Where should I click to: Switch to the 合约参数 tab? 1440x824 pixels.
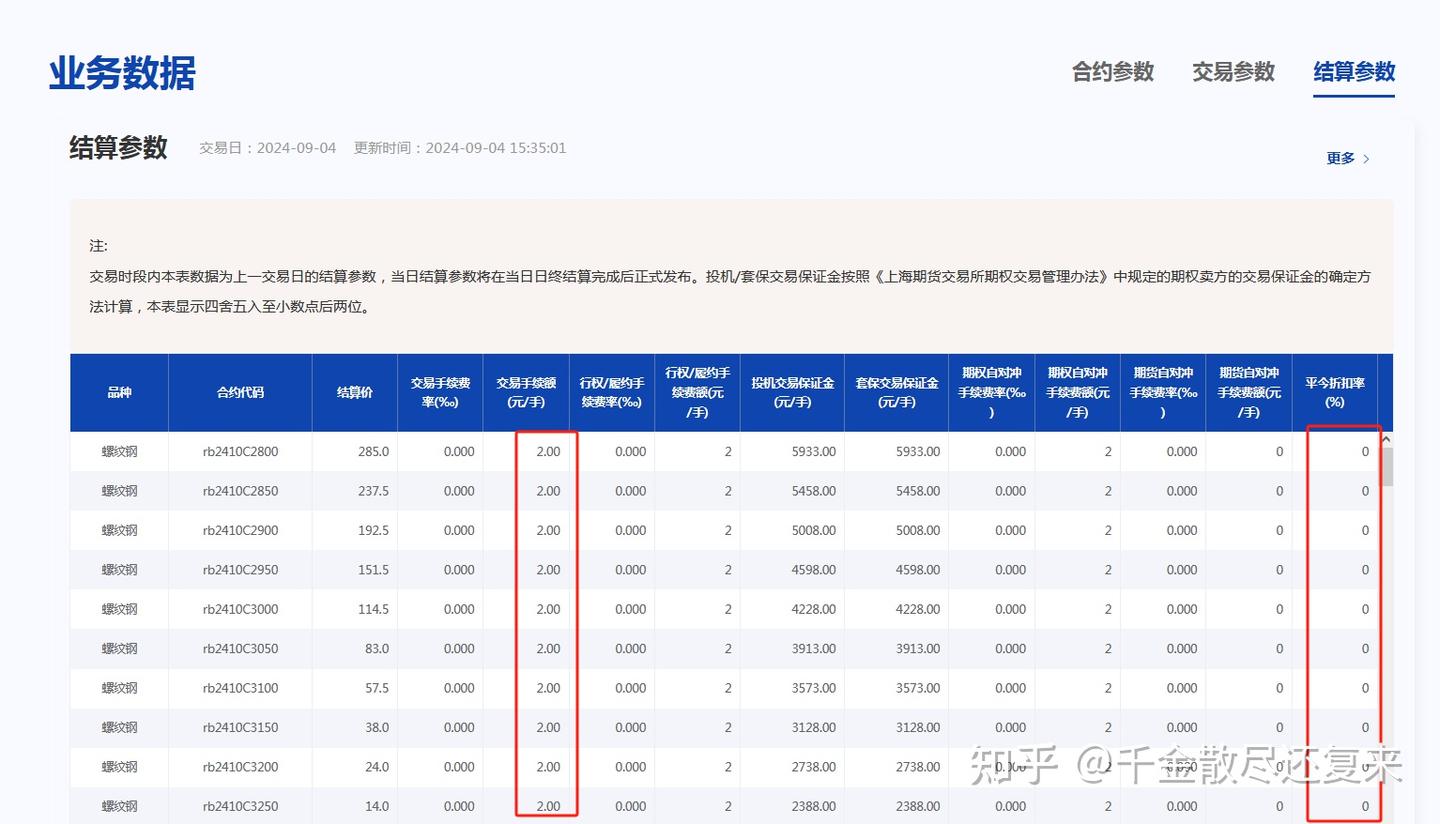(x=1112, y=72)
